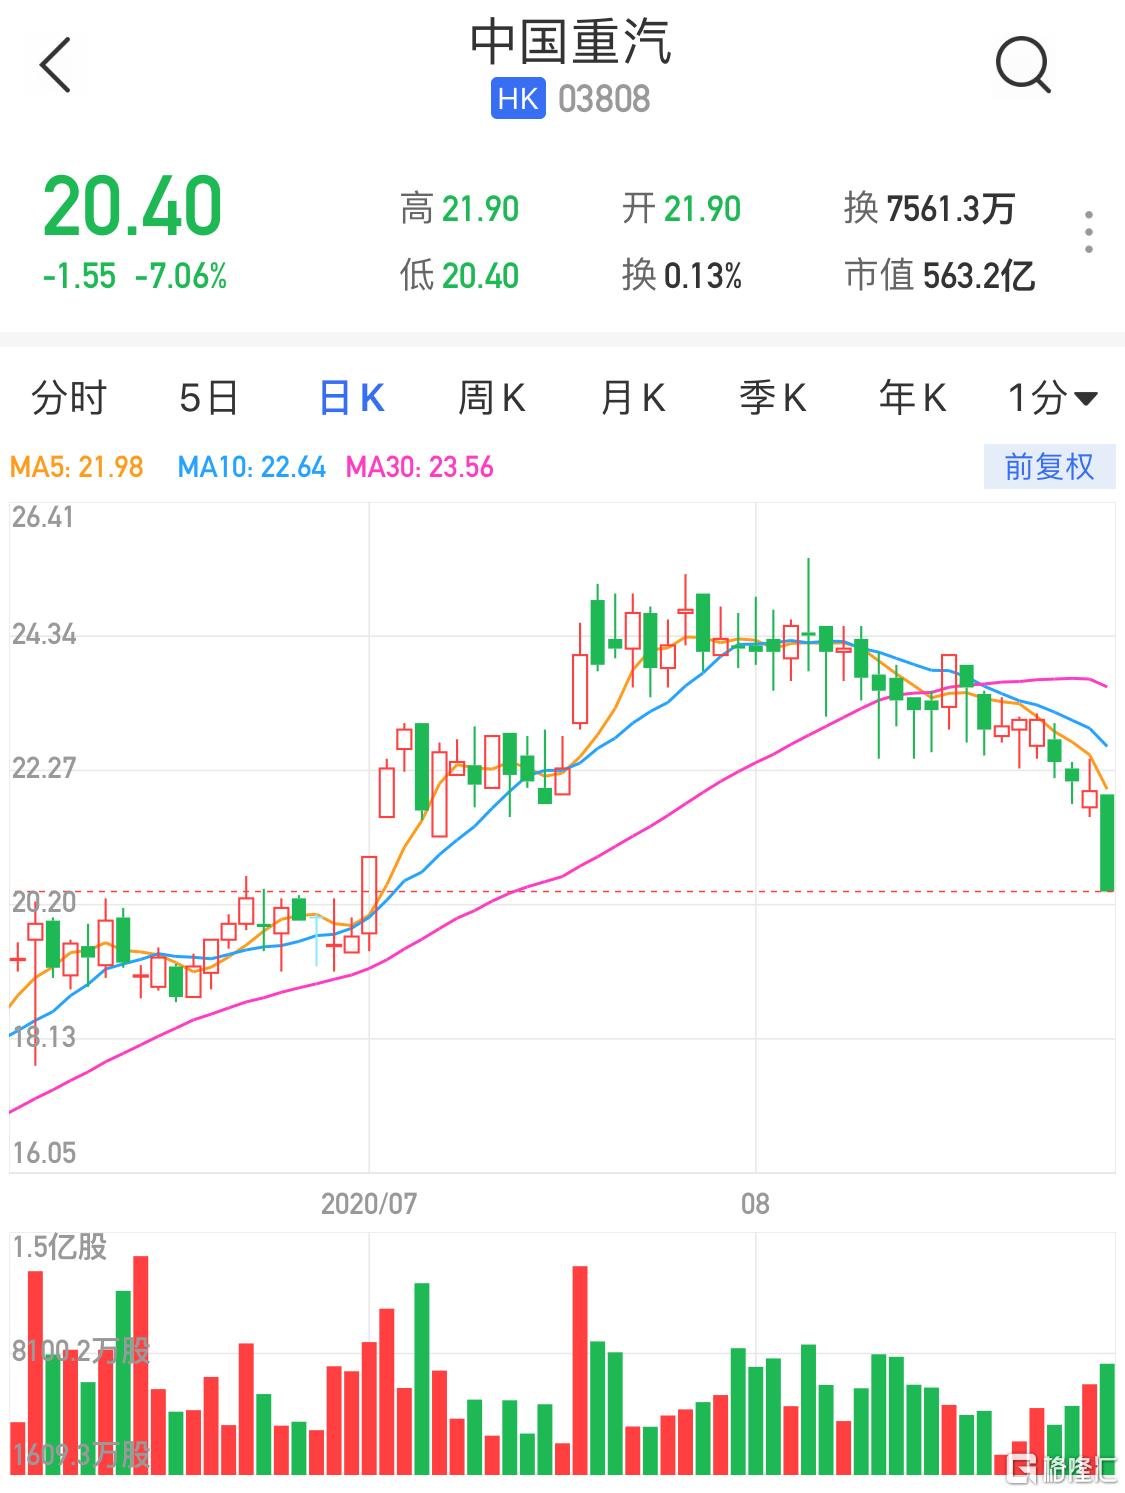1125x1493 pixels.
Task: Open the three-dot more options menu
Action: (1088, 232)
